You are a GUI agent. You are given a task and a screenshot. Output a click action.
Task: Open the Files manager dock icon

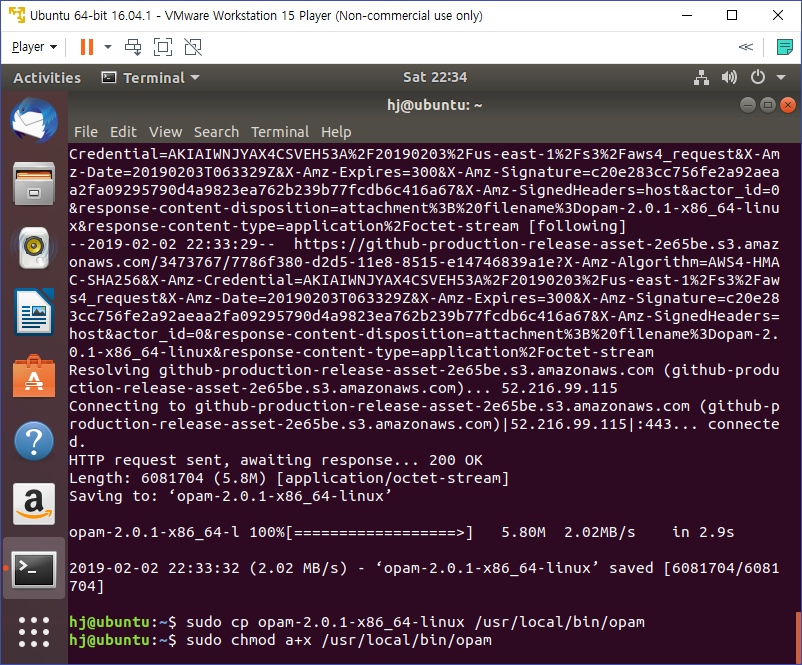click(34, 184)
